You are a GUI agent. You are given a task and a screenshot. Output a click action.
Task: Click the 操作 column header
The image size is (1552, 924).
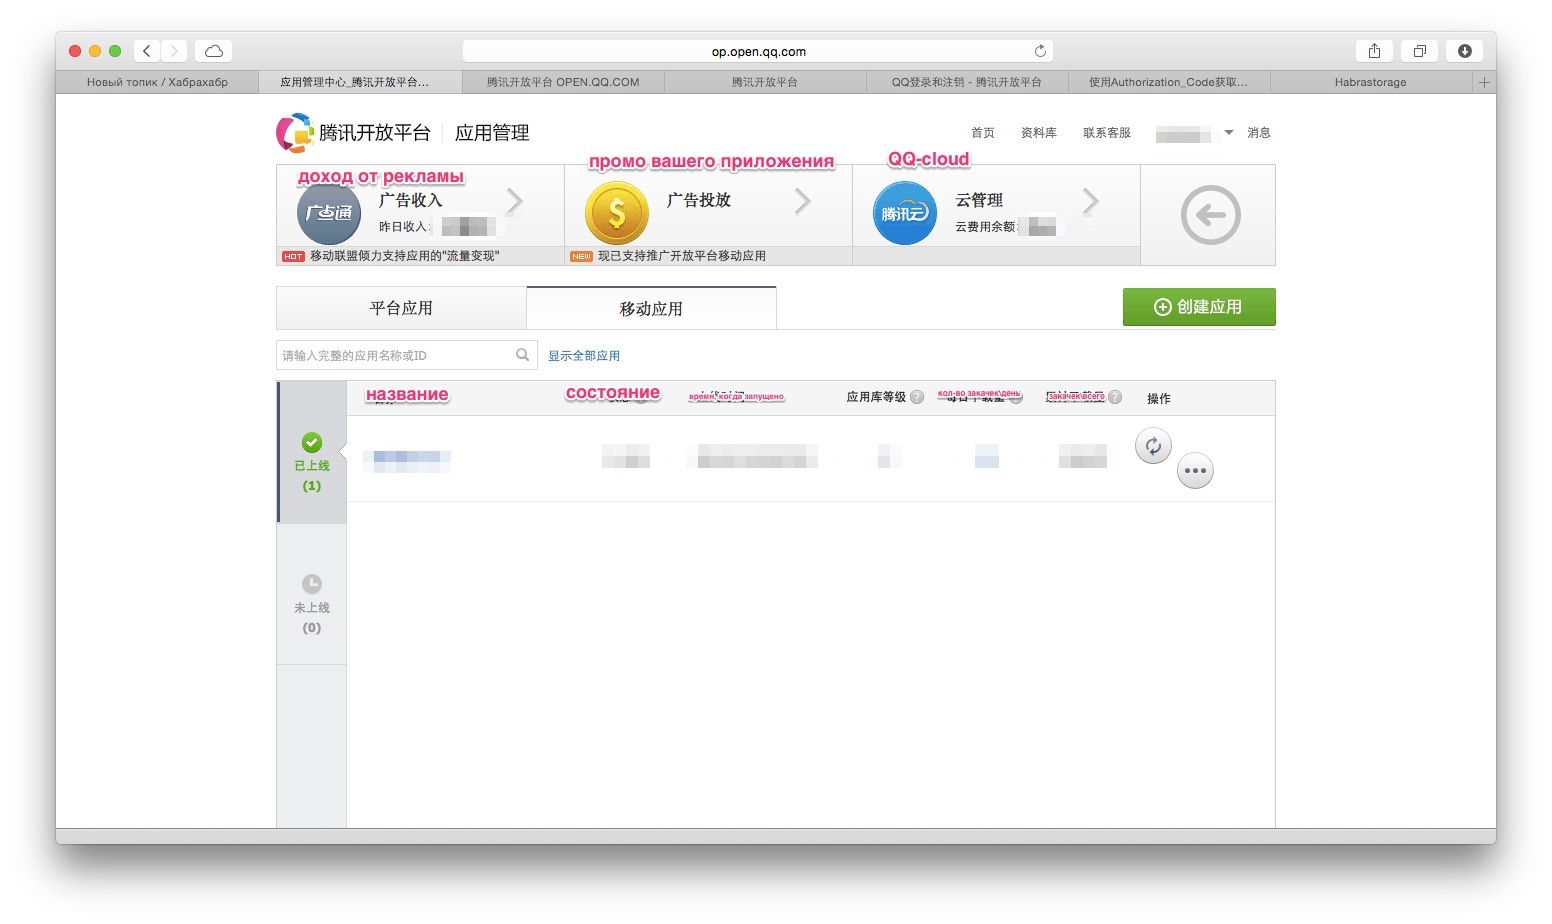click(1159, 398)
